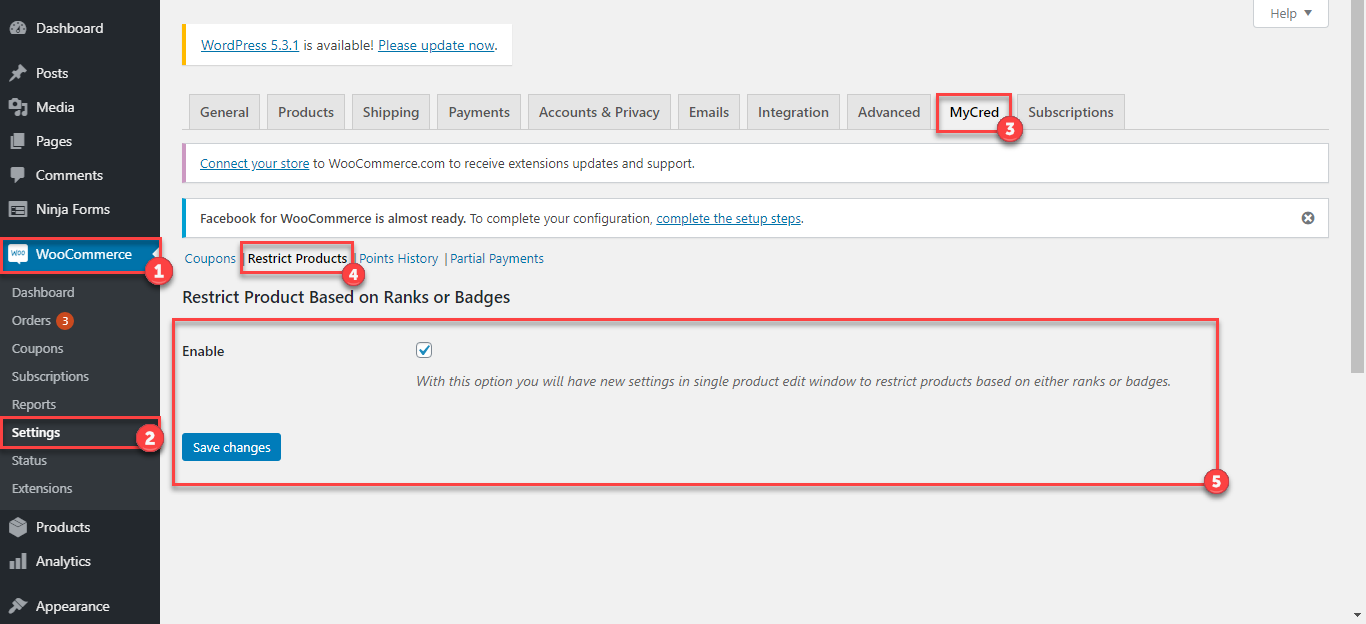This screenshot has height=624, width=1366.
Task: Click the Media label in the sidebar
Action: pos(55,107)
